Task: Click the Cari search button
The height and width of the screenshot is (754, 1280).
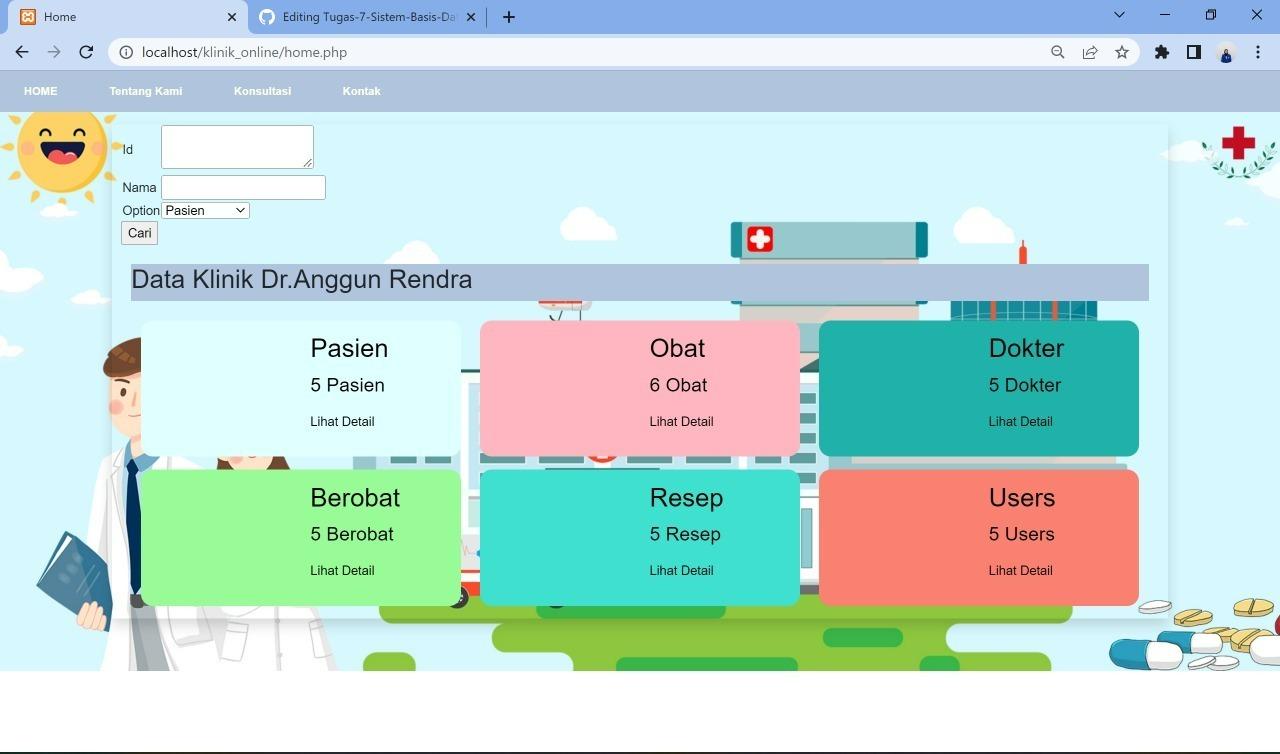Action: [x=139, y=233]
